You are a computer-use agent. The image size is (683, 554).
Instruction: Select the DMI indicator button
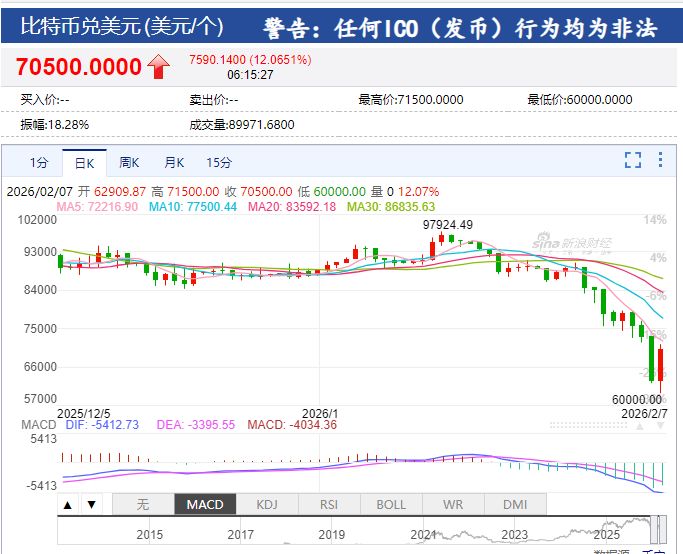click(514, 505)
